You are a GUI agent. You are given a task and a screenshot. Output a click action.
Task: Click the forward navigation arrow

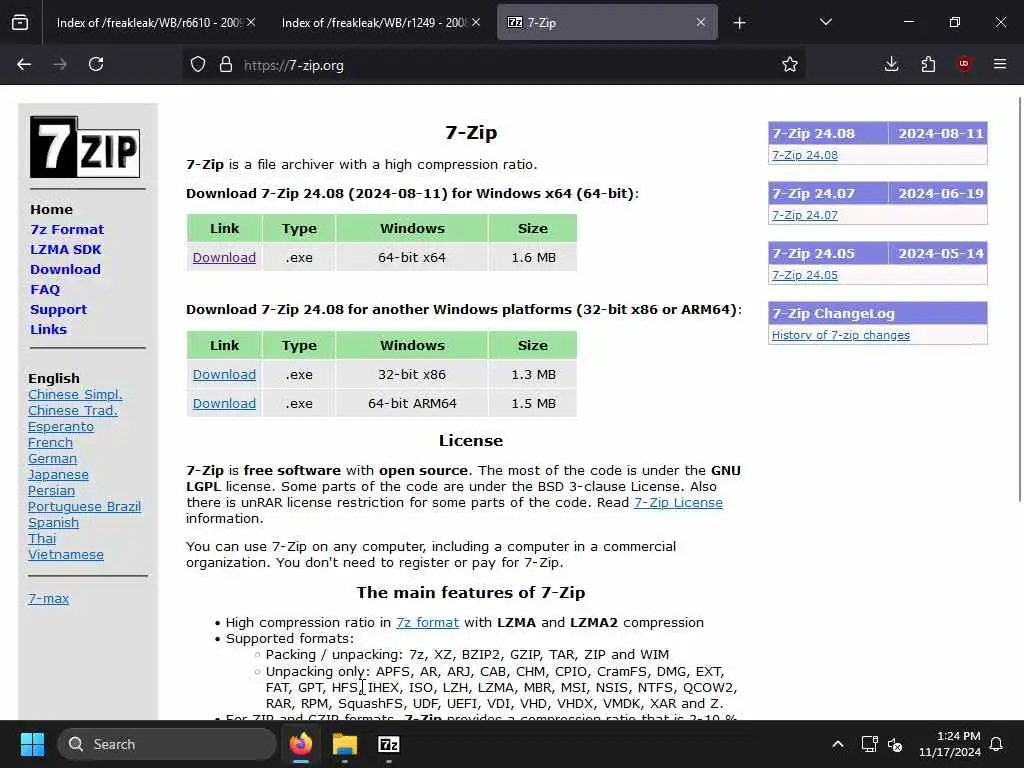(x=59, y=64)
